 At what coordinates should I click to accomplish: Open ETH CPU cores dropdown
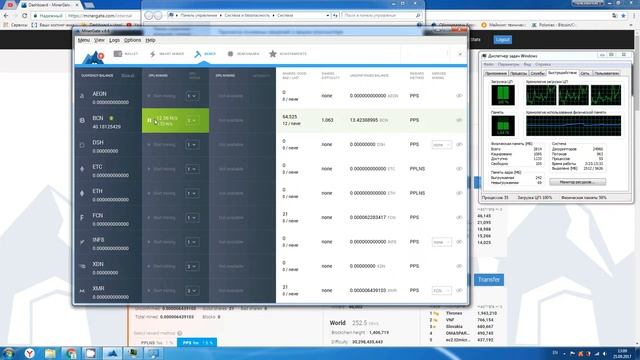click(x=192, y=193)
